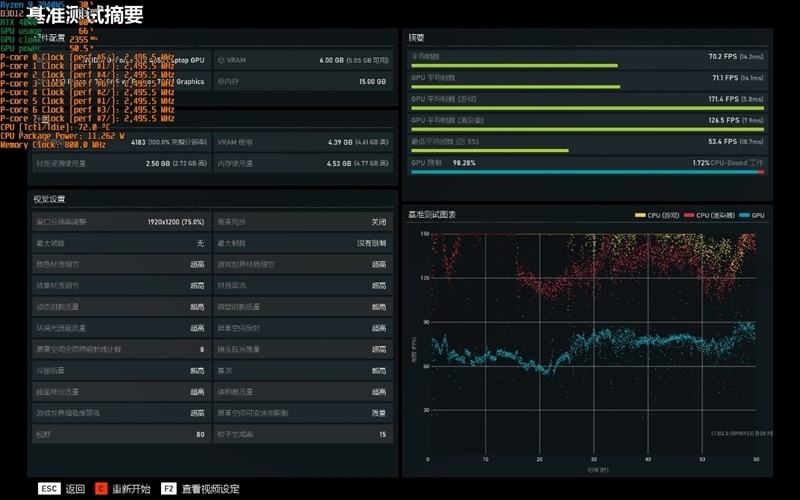The height and width of the screenshot is (500, 800).
Task: Click the 最大帧数 row showing 没有限制
Action: [x=303, y=243]
